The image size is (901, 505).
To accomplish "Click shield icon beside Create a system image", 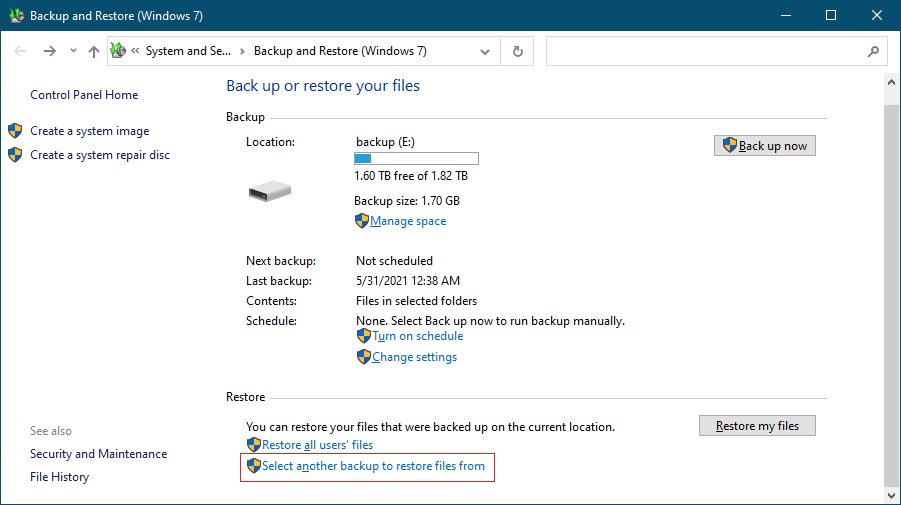I will pos(16,131).
